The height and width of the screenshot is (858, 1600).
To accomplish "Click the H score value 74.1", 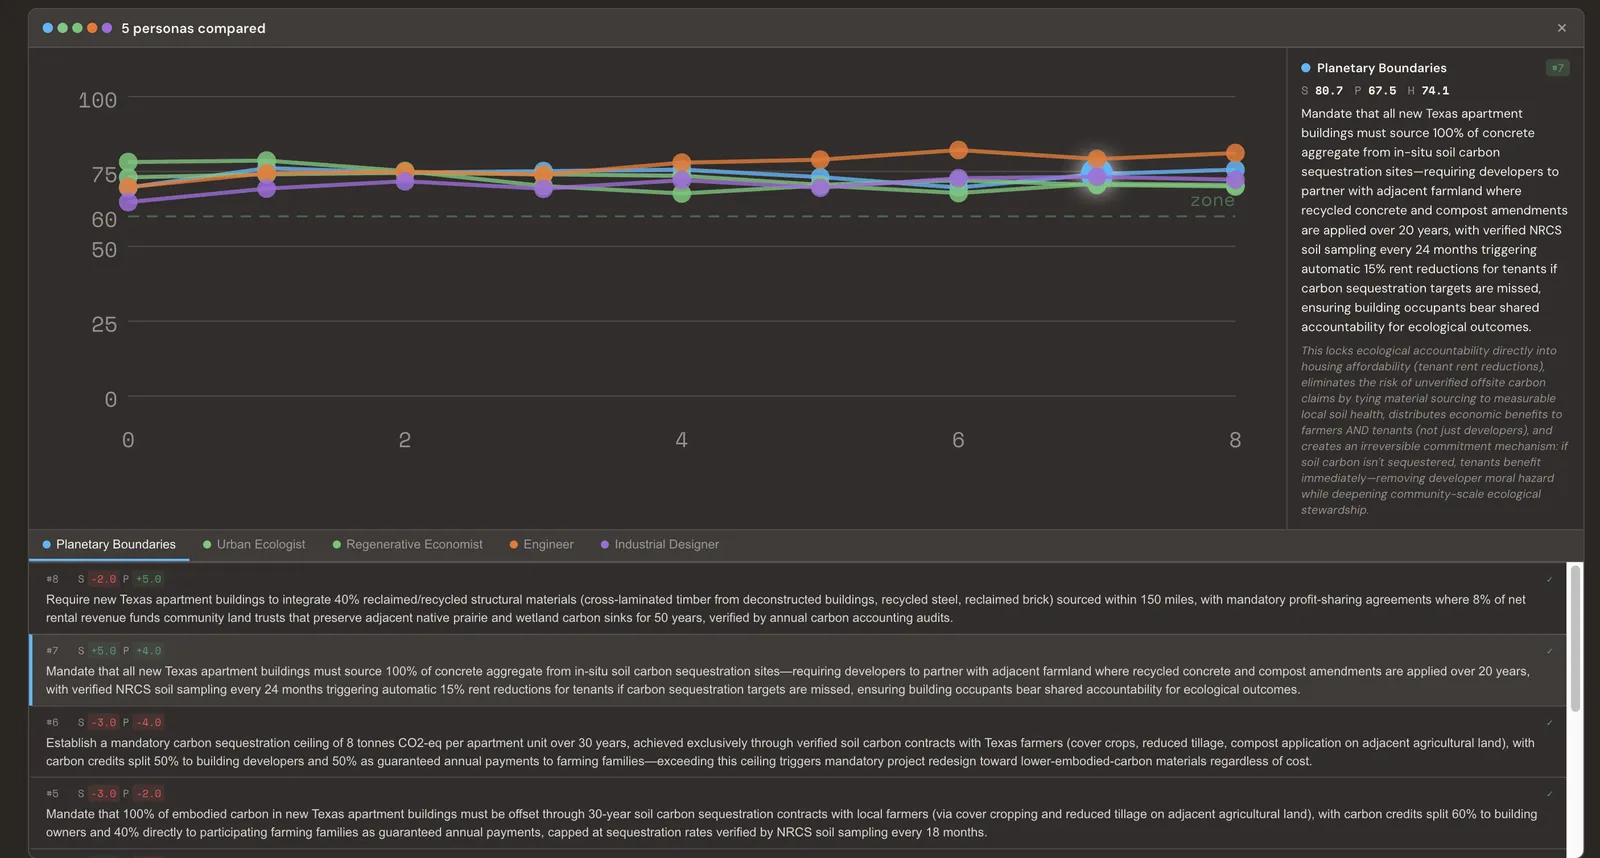I will tap(1435, 91).
